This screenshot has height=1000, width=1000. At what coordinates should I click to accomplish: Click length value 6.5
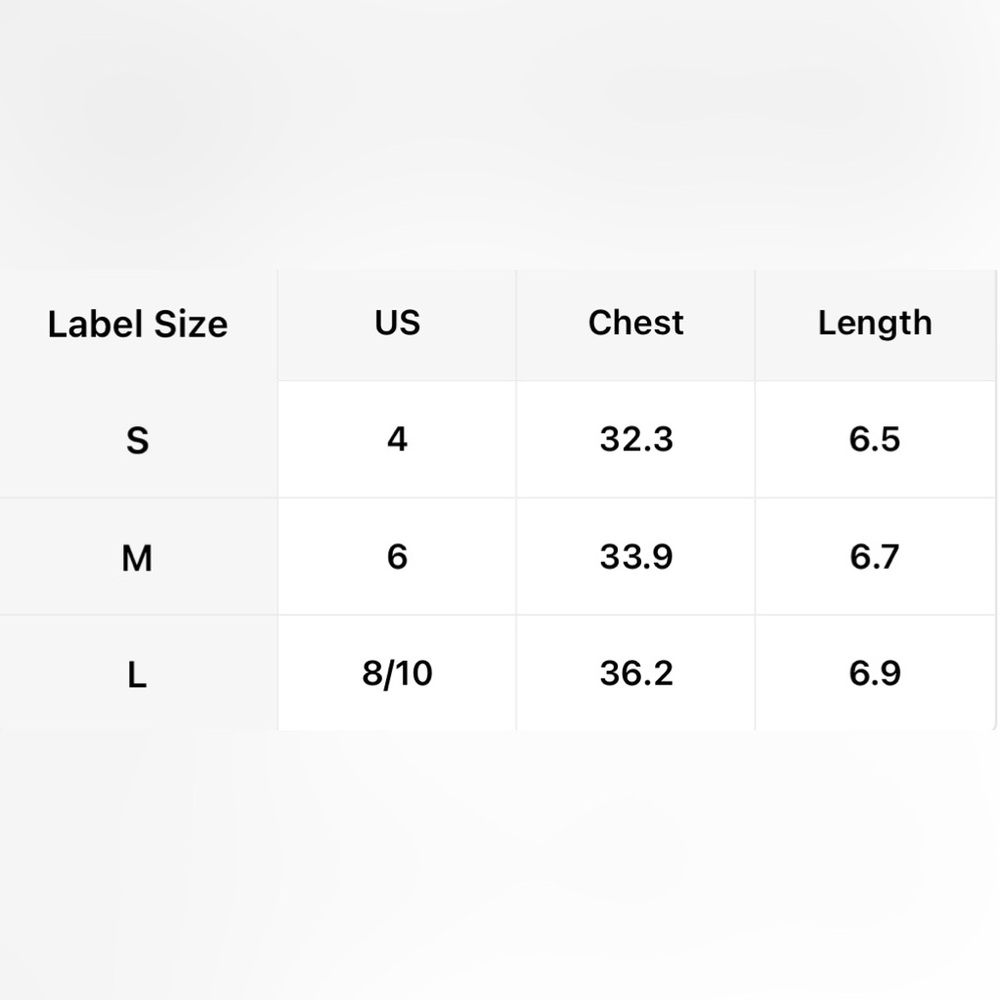pos(875,439)
